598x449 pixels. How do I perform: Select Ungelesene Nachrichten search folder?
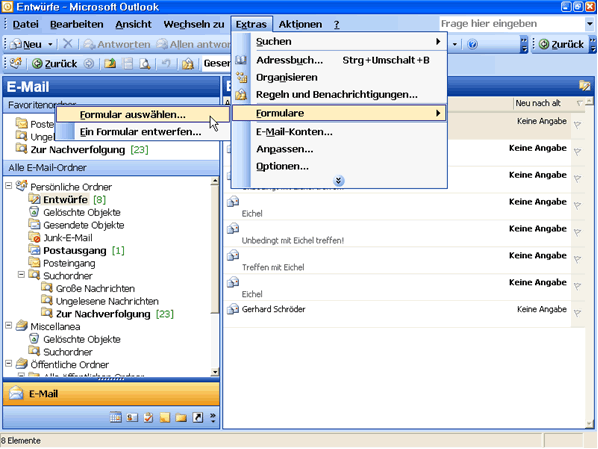coord(100,301)
